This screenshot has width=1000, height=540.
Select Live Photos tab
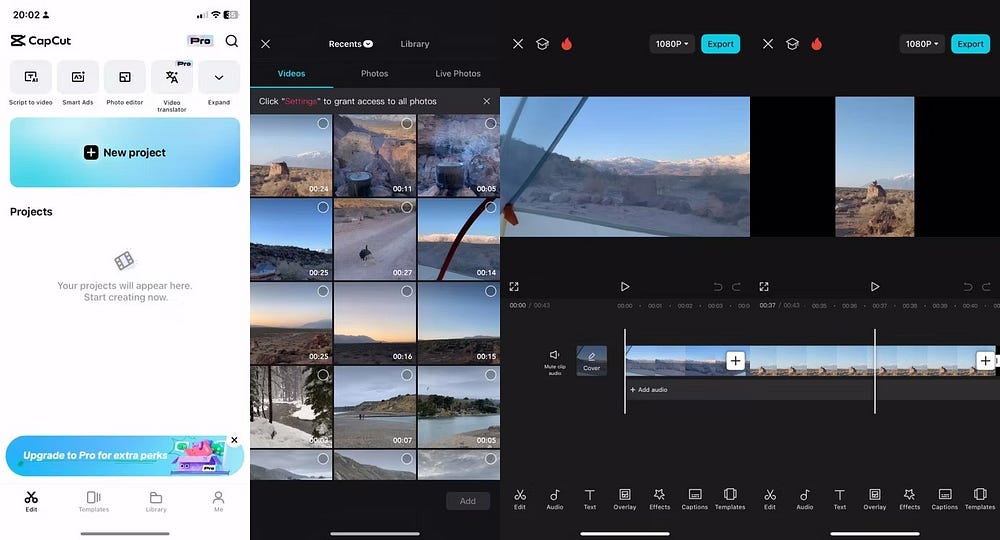tap(458, 74)
